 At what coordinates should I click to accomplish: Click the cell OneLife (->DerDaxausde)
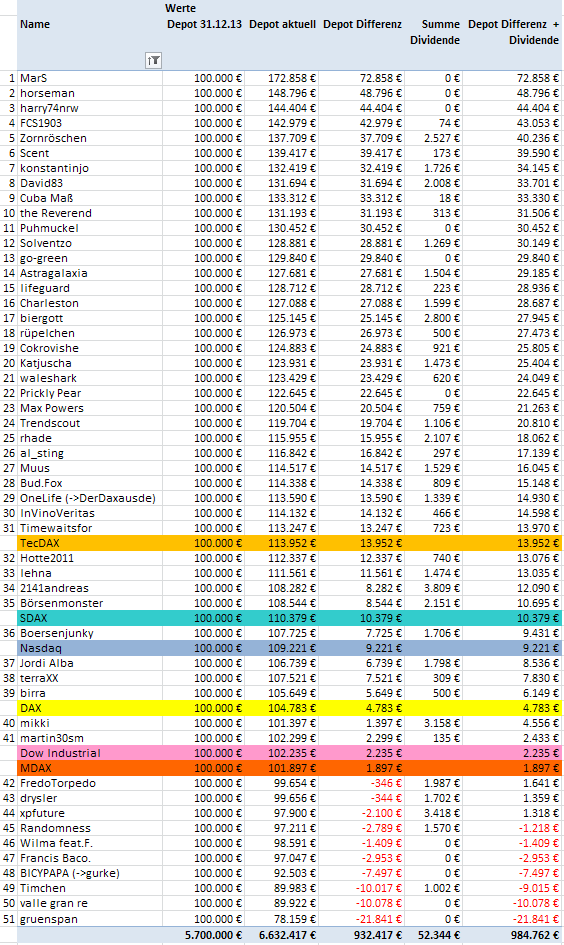(90, 498)
